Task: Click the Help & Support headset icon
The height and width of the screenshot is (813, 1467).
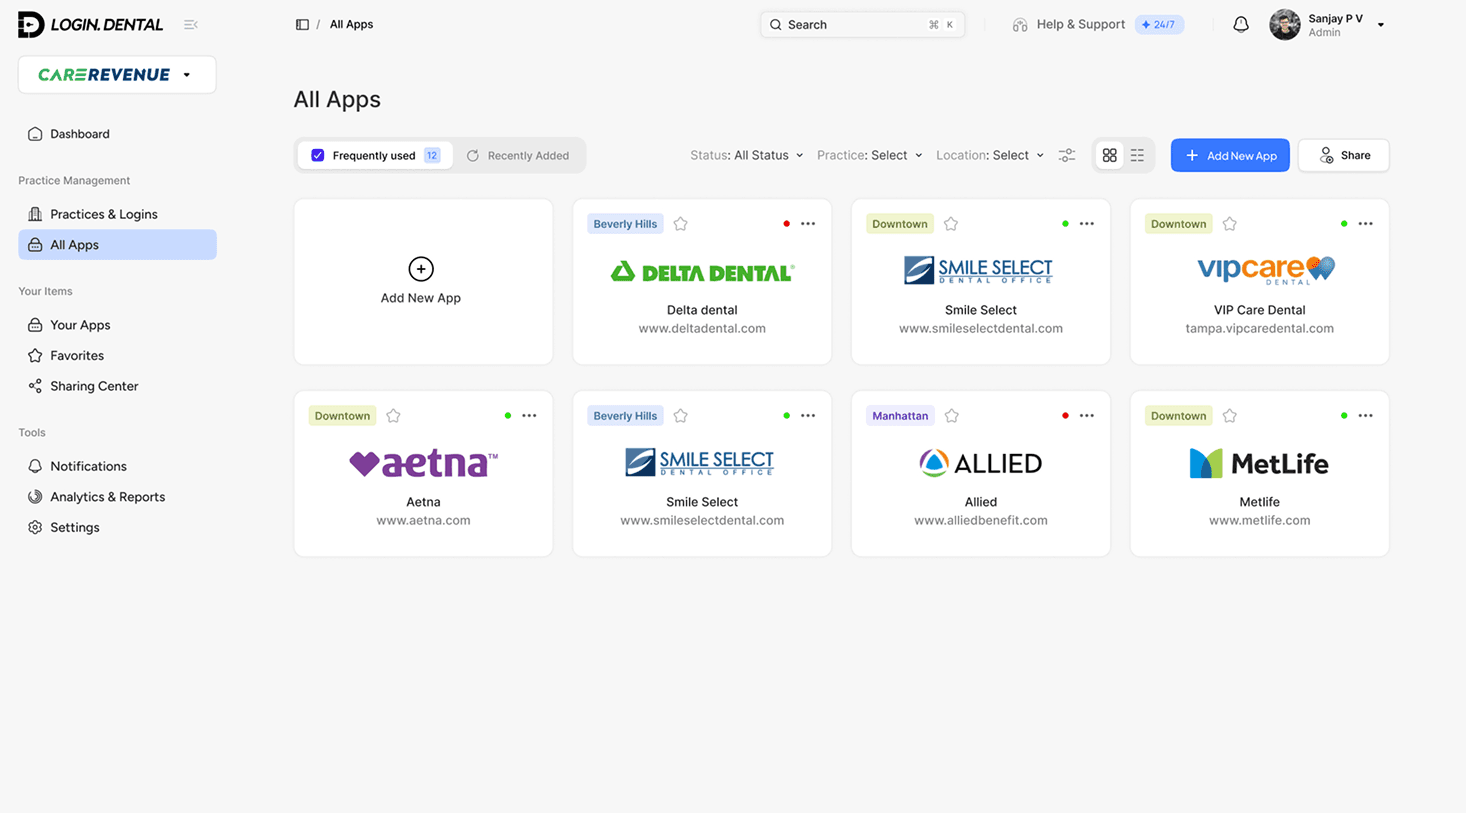Action: click(1019, 24)
